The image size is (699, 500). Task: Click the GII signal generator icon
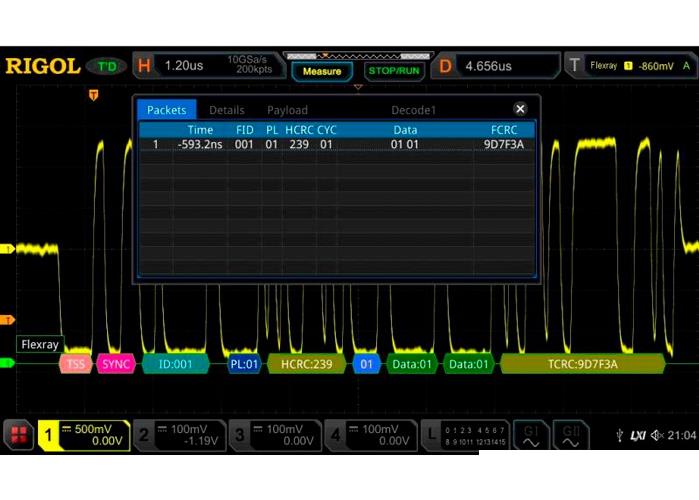pos(571,434)
